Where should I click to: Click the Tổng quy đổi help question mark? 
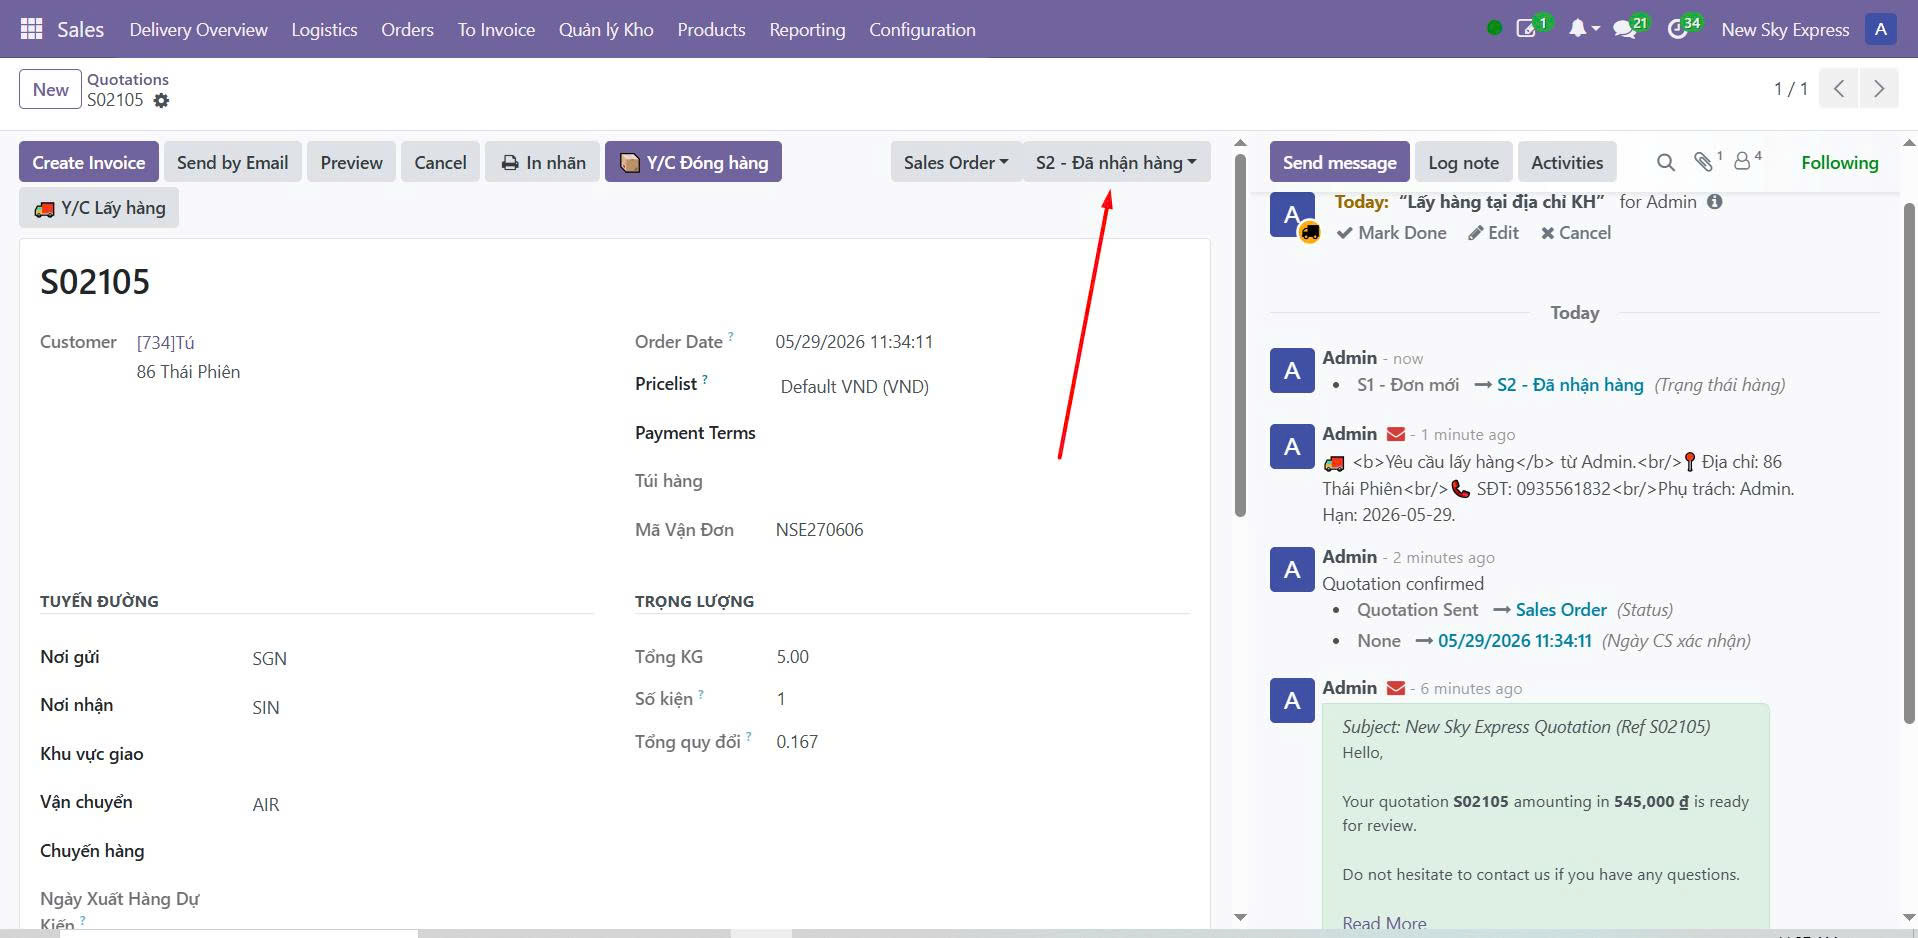(748, 737)
